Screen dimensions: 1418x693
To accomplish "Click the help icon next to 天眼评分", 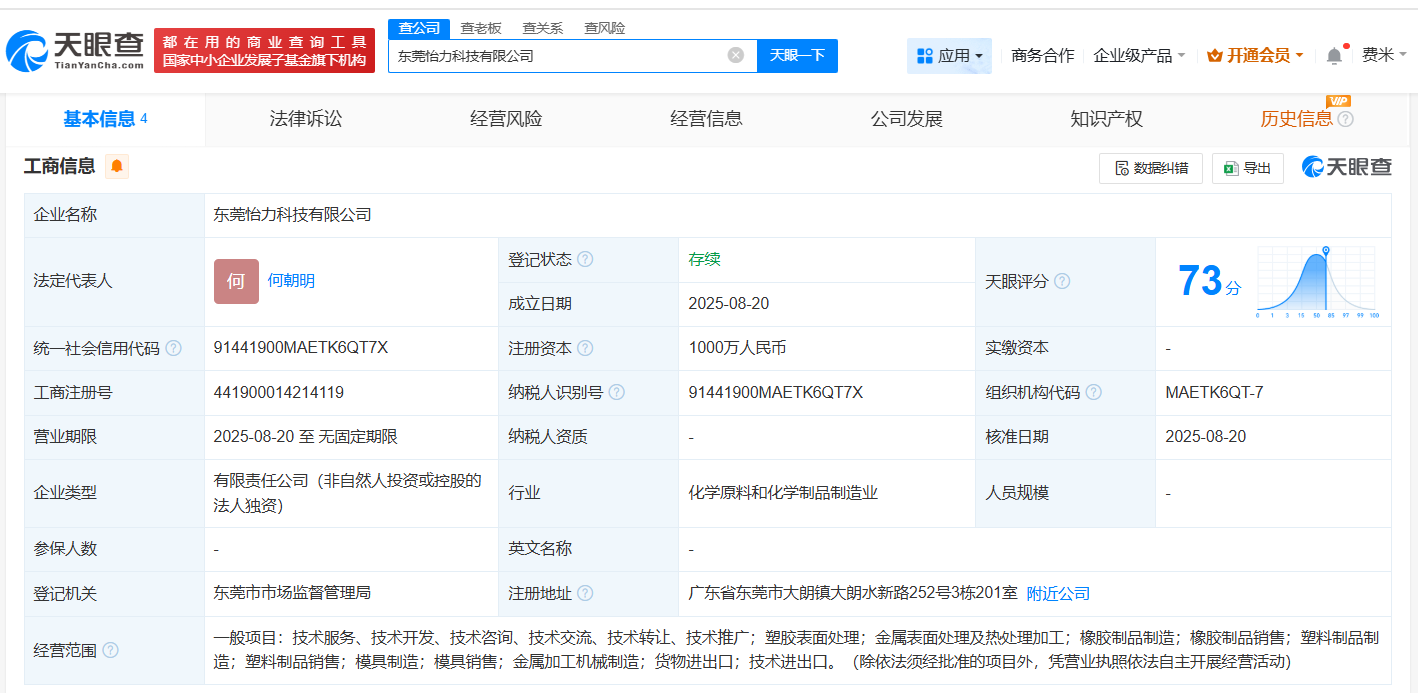I will (1063, 281).
